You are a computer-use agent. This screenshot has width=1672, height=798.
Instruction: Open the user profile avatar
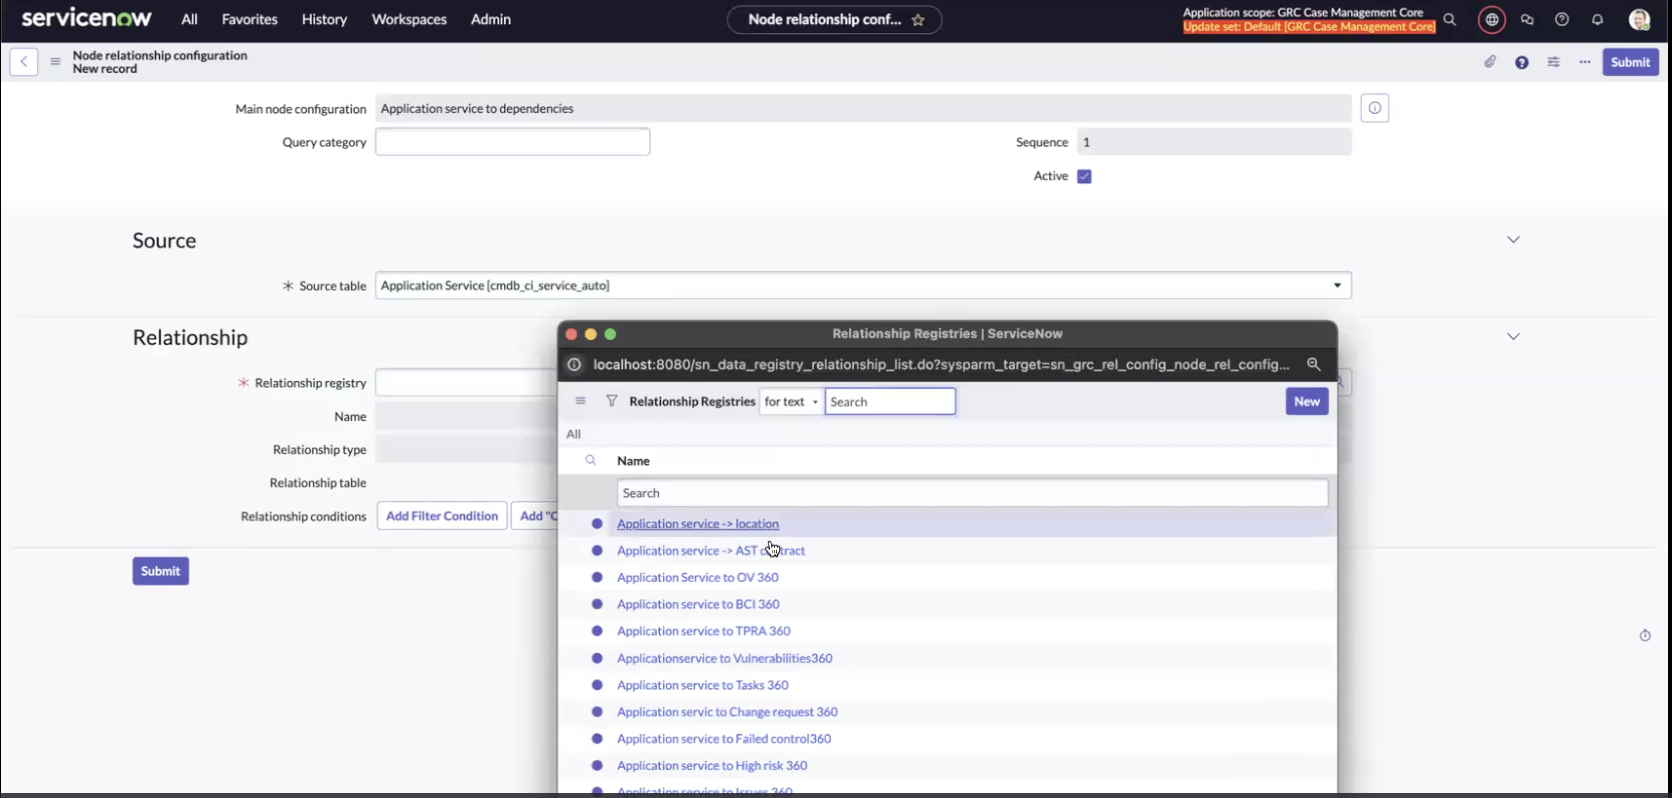[1639, 20]
